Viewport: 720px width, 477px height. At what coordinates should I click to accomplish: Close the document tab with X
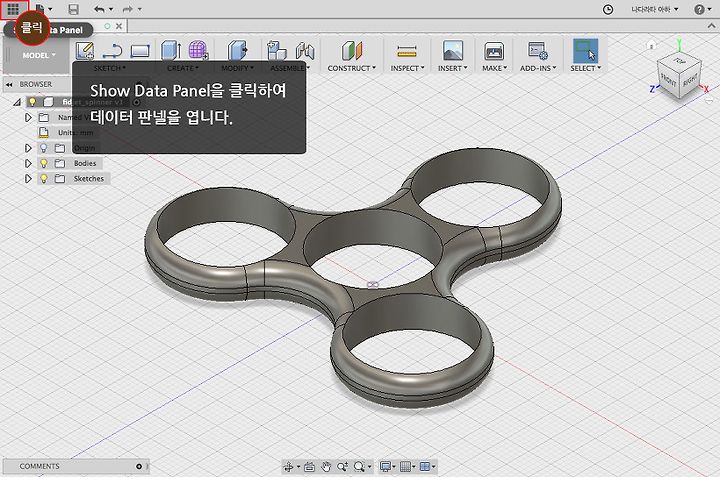coord(119,26)
